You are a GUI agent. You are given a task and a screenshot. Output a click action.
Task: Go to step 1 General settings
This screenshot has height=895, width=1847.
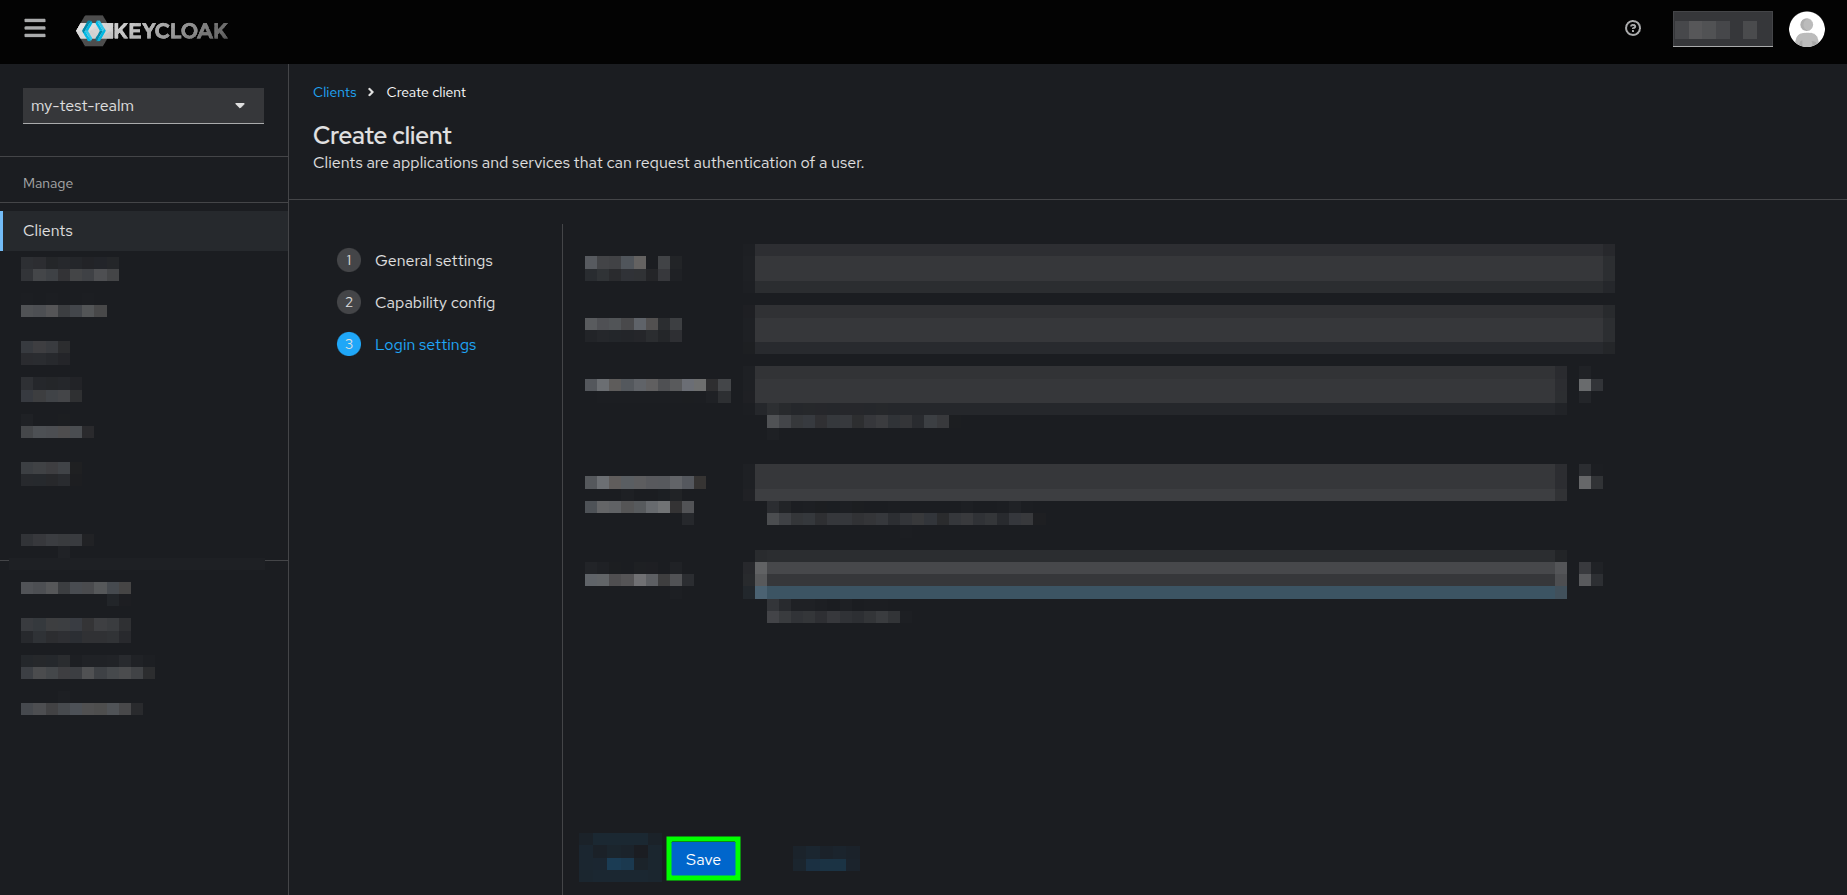tap(415, 260)
